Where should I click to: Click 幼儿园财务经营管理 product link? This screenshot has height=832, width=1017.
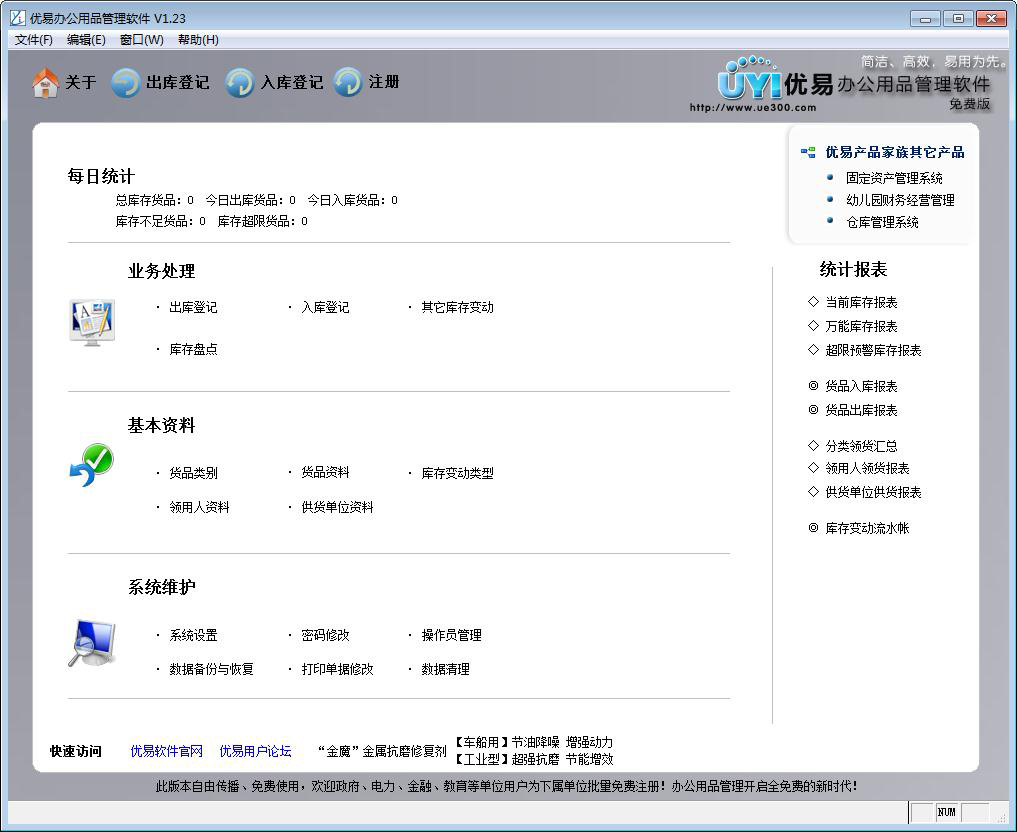(900, 200)
